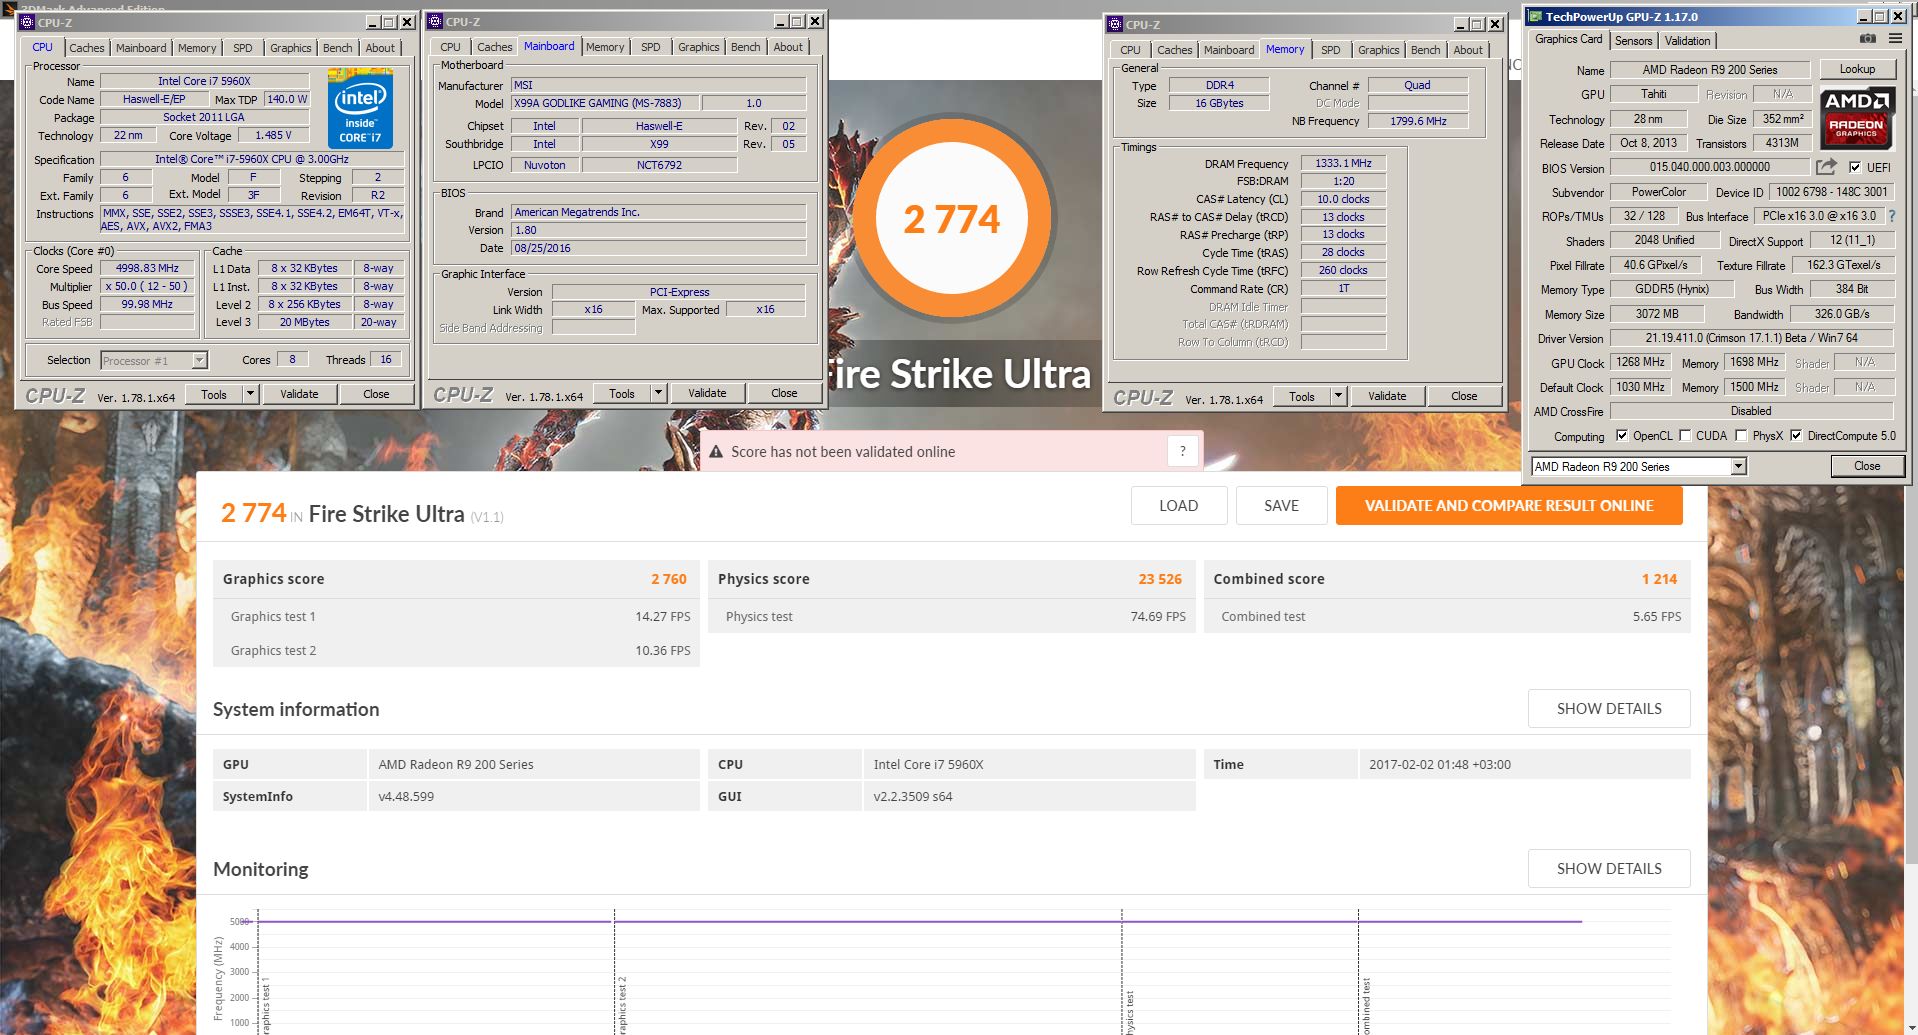Screen dimensions: 1918x1035
Task: Open Tools dropdown arrow in CPU-Z CPU window
Action: (251, 394)
